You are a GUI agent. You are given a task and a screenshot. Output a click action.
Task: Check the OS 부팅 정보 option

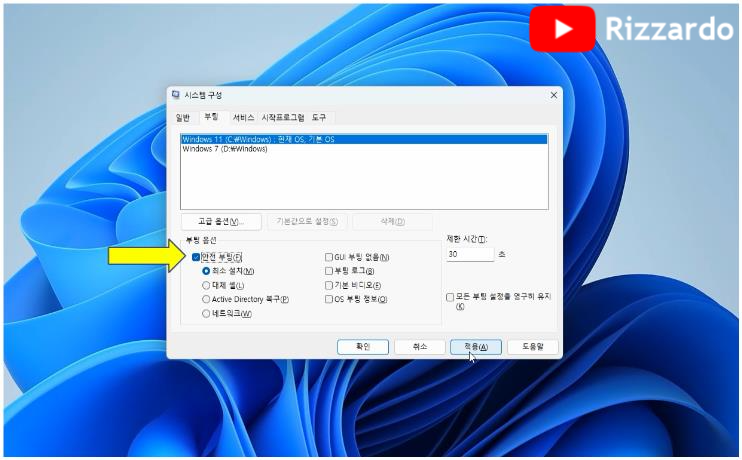tap(329, 299)
